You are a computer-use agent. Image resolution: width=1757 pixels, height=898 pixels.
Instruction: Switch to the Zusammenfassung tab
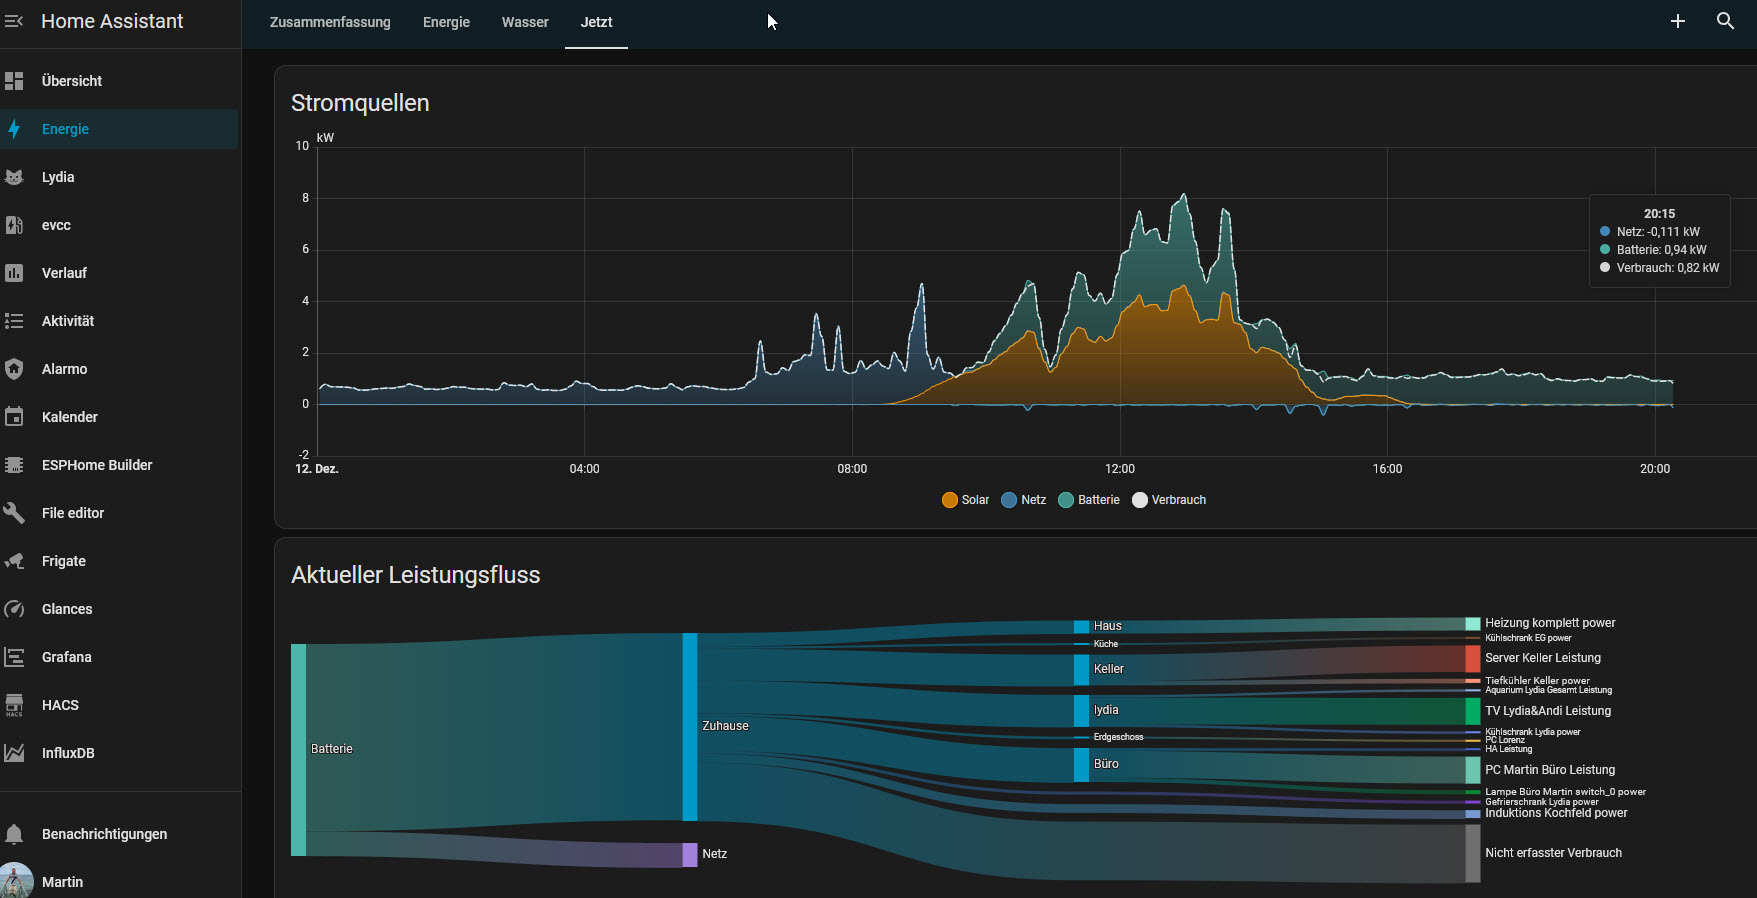pos(330,22)
